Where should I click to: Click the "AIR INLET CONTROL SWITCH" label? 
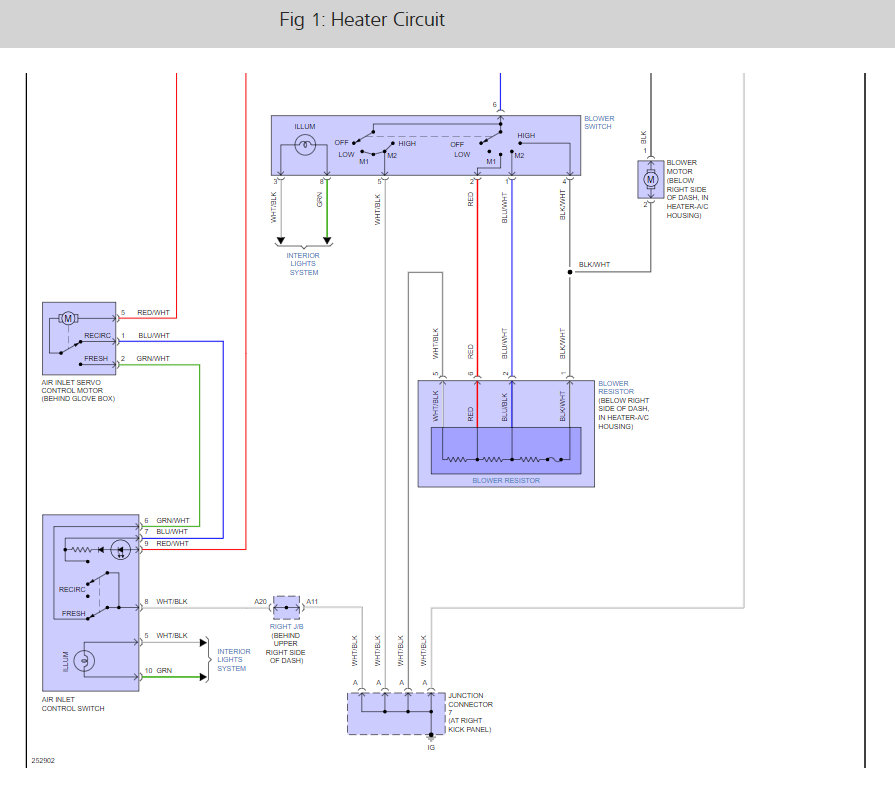click(73, 704)
